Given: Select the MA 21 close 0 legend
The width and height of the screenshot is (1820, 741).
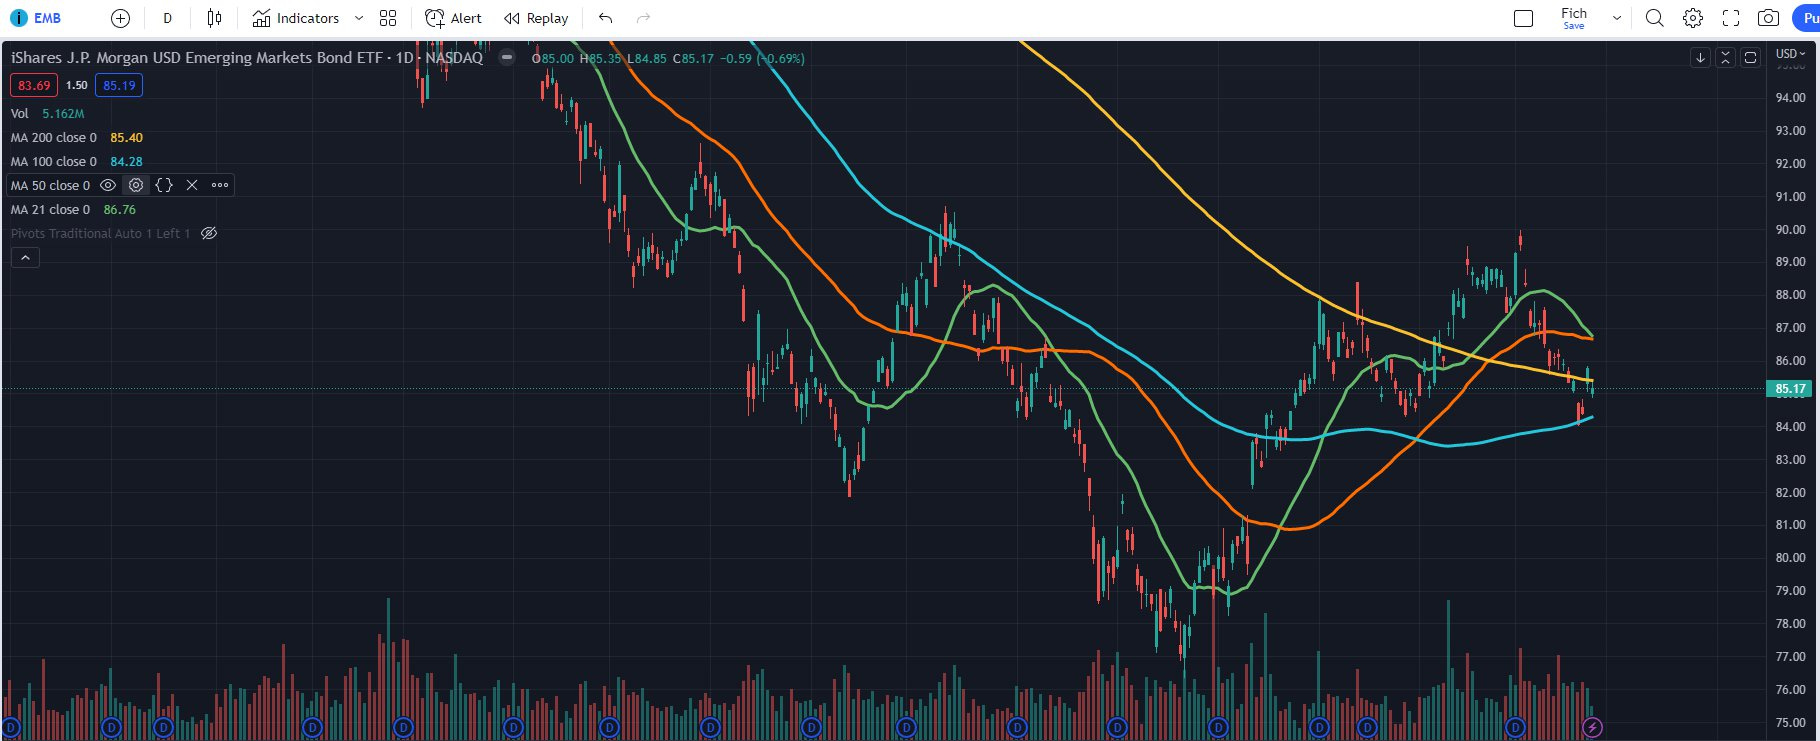Looking at the screenshot, I should [50, 209].
